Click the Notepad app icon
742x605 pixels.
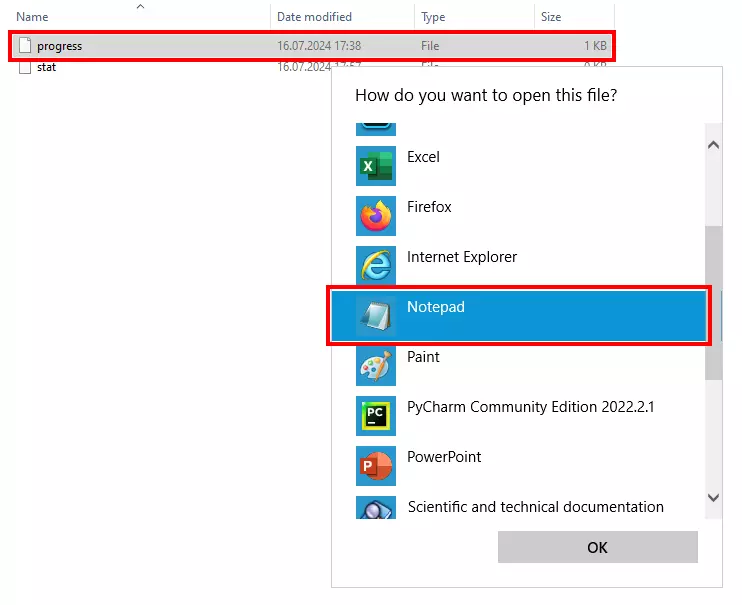coord(376,316)
